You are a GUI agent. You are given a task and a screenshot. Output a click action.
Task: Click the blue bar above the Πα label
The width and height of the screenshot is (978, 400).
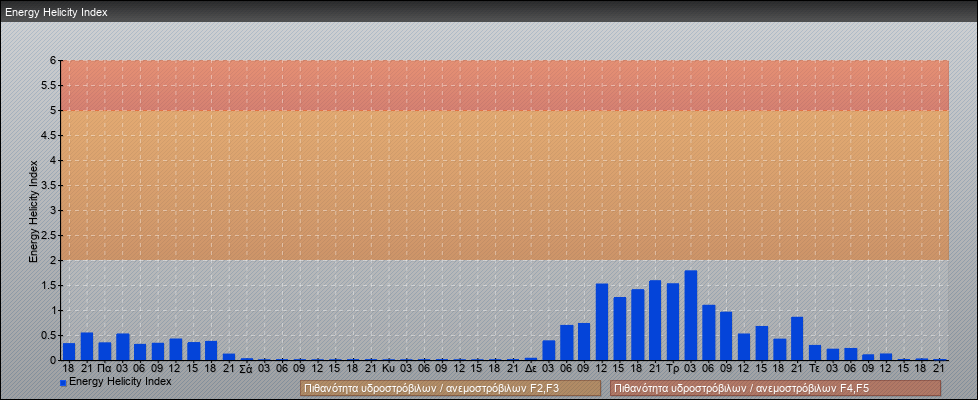tap(104, 351)
